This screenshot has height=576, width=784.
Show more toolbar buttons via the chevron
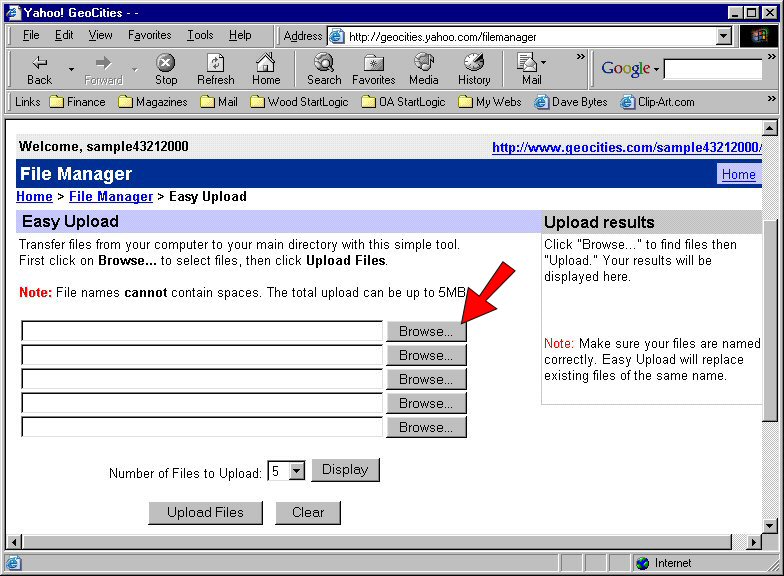click(580, 56)
